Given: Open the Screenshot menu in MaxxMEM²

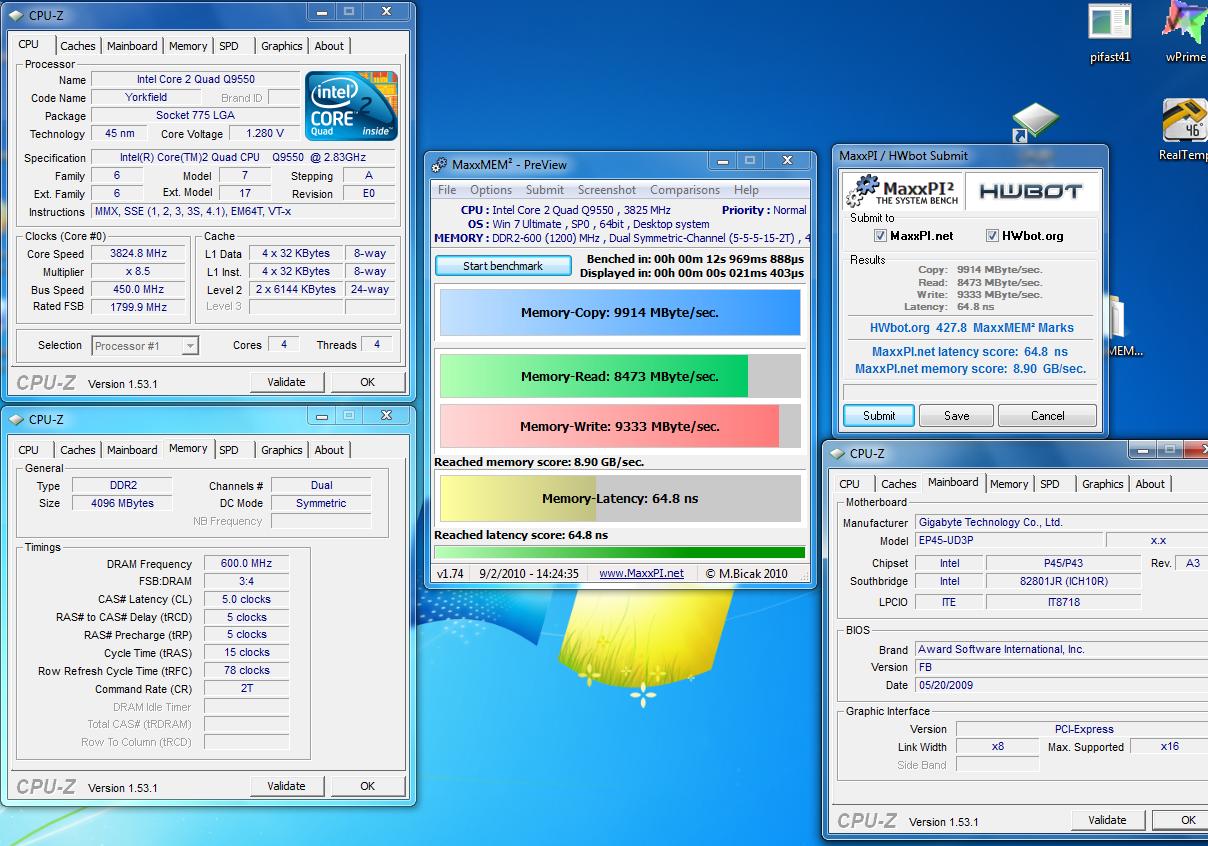Looking at the screenshot, I should pyautogui.click(x=607, y=190).
